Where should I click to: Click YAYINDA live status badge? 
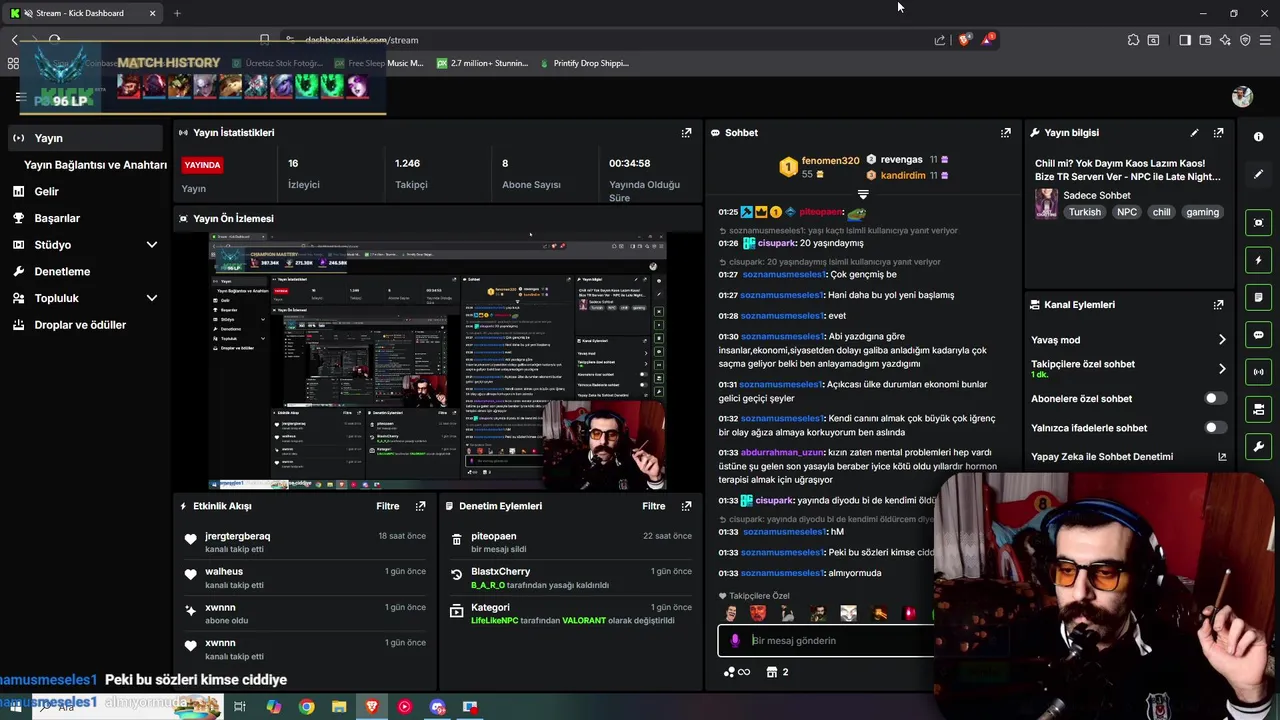[202, 165]
